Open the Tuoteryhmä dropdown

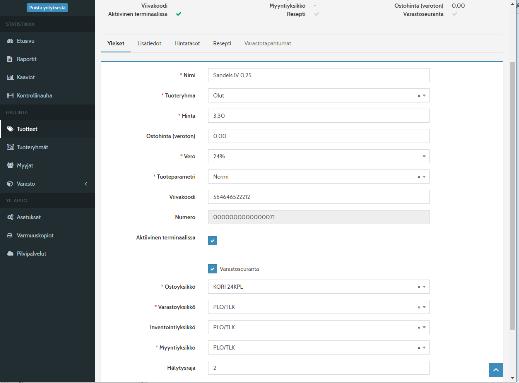pyautogui.click(x=319, y=96)
